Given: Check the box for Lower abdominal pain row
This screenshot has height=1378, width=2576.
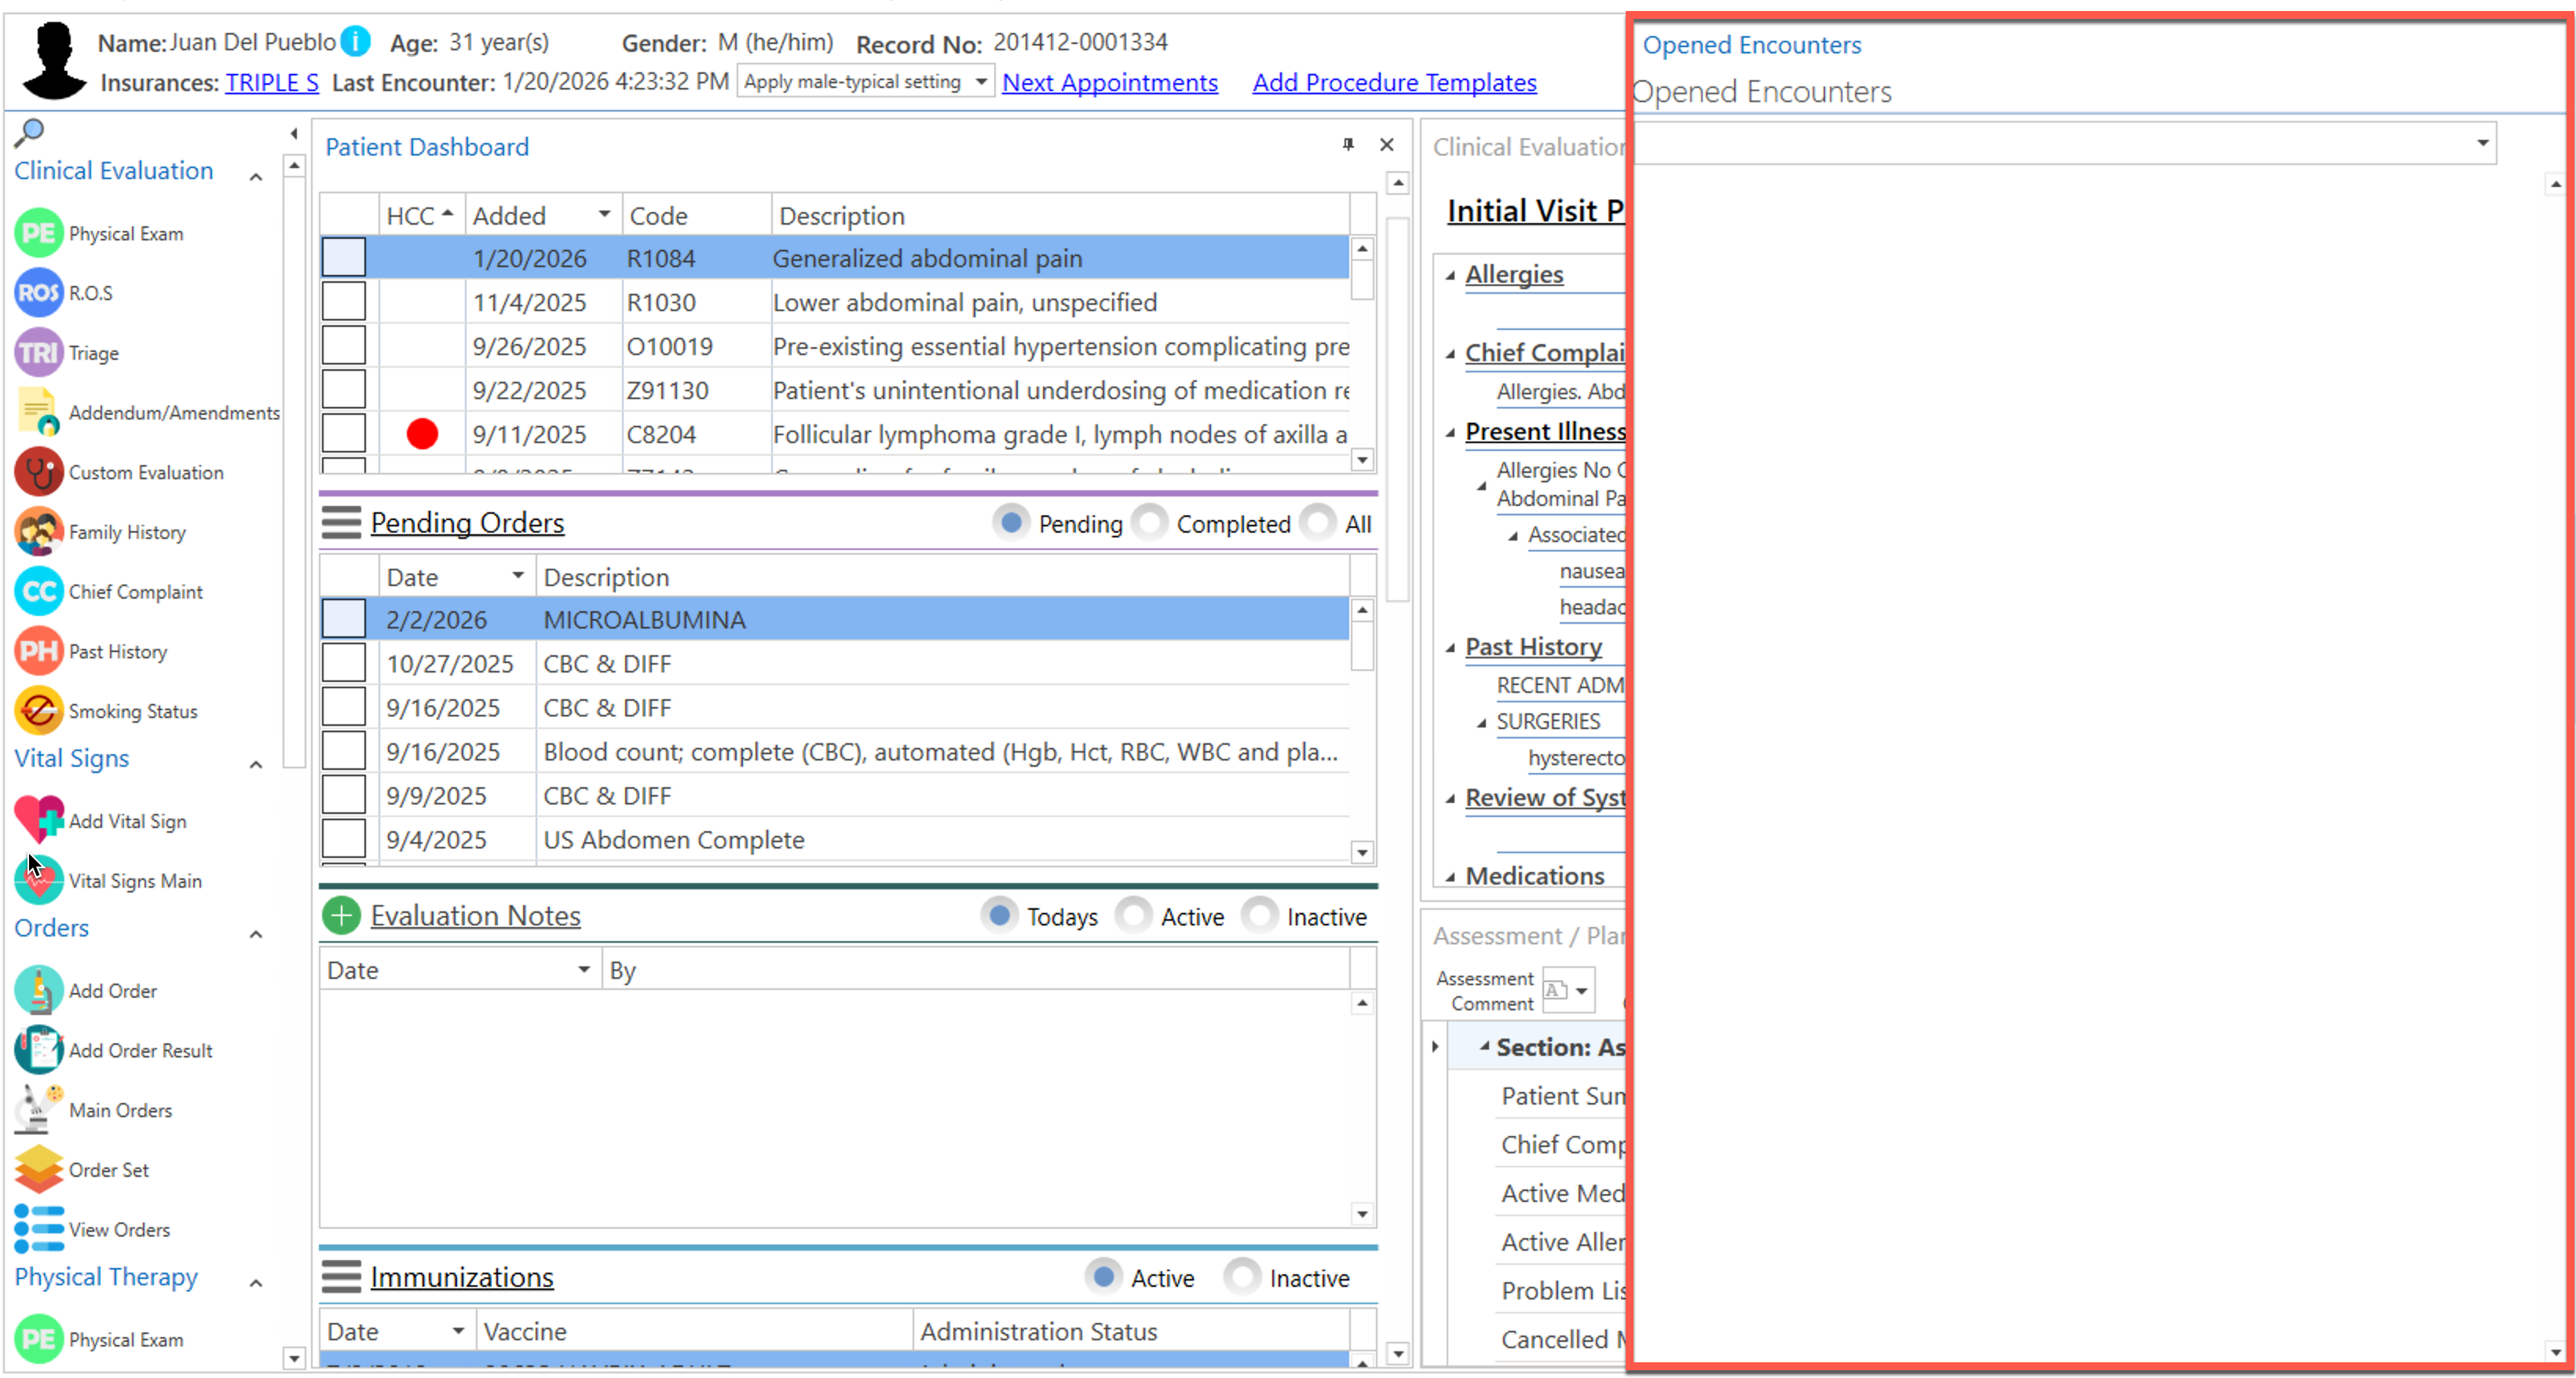Looking at the screenshot, I should pyautogui.click(x=343, y=302).
